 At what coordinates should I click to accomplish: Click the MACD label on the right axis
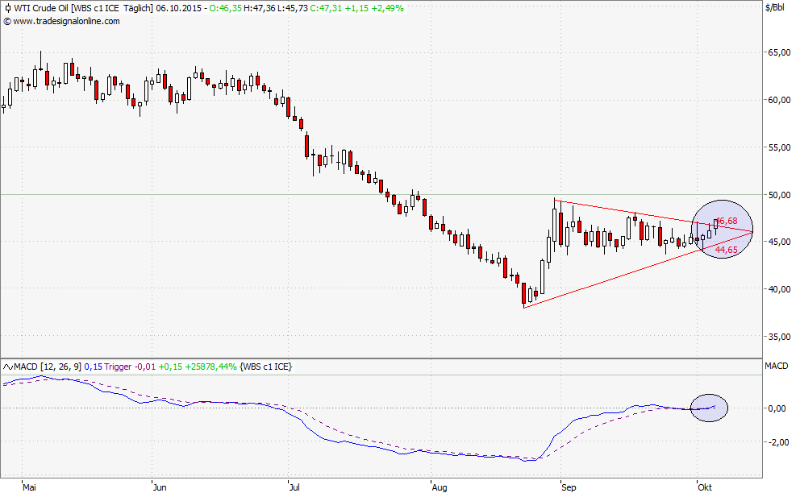tap(776, 368)
